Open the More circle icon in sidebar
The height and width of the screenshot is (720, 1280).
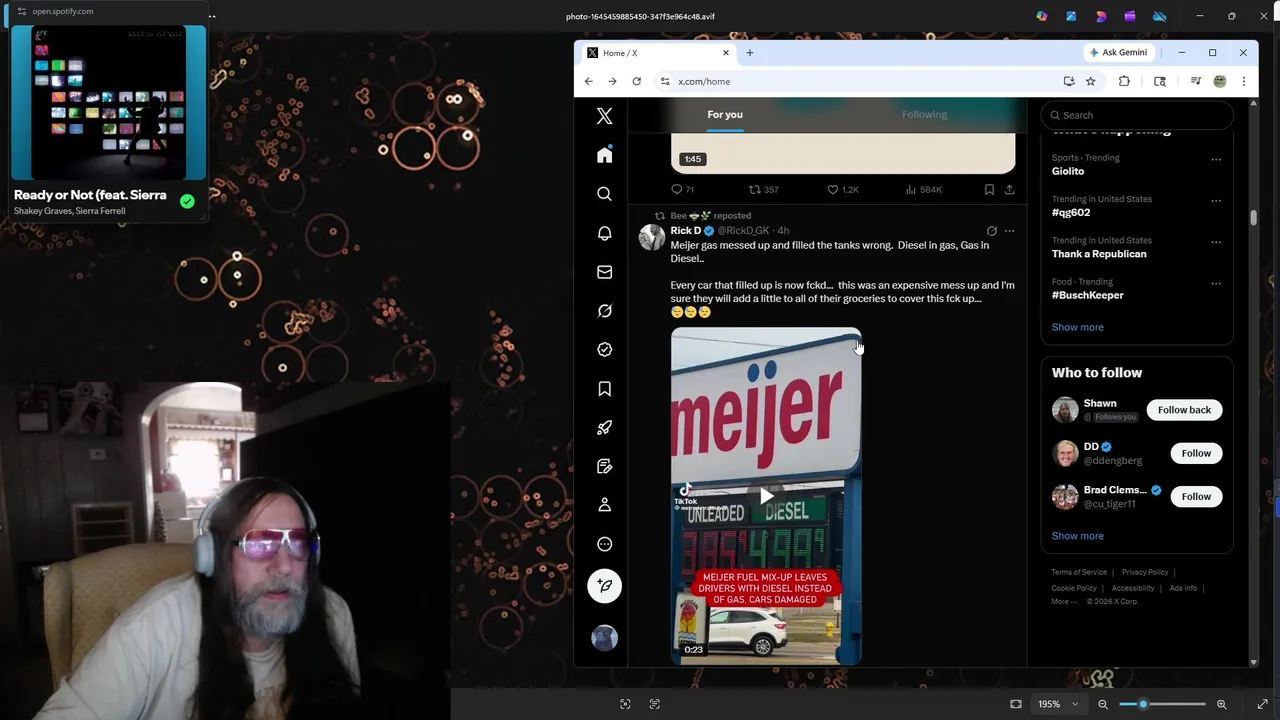[604, 545]
